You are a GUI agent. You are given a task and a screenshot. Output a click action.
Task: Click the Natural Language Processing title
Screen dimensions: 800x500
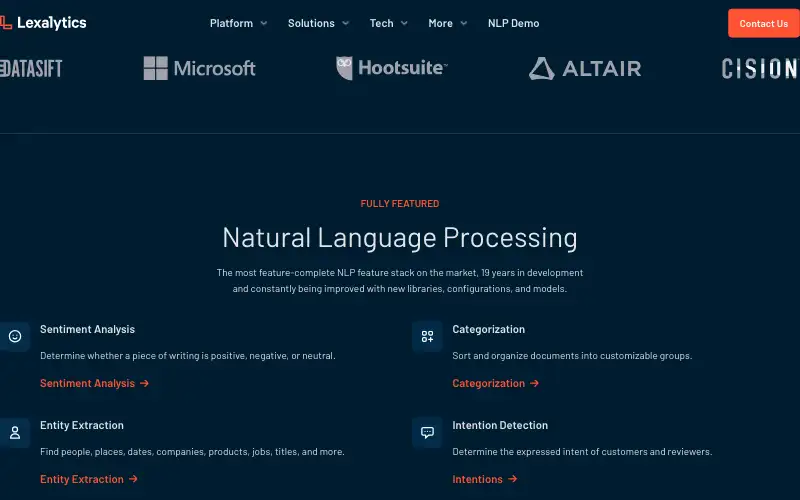pos(400,238)
